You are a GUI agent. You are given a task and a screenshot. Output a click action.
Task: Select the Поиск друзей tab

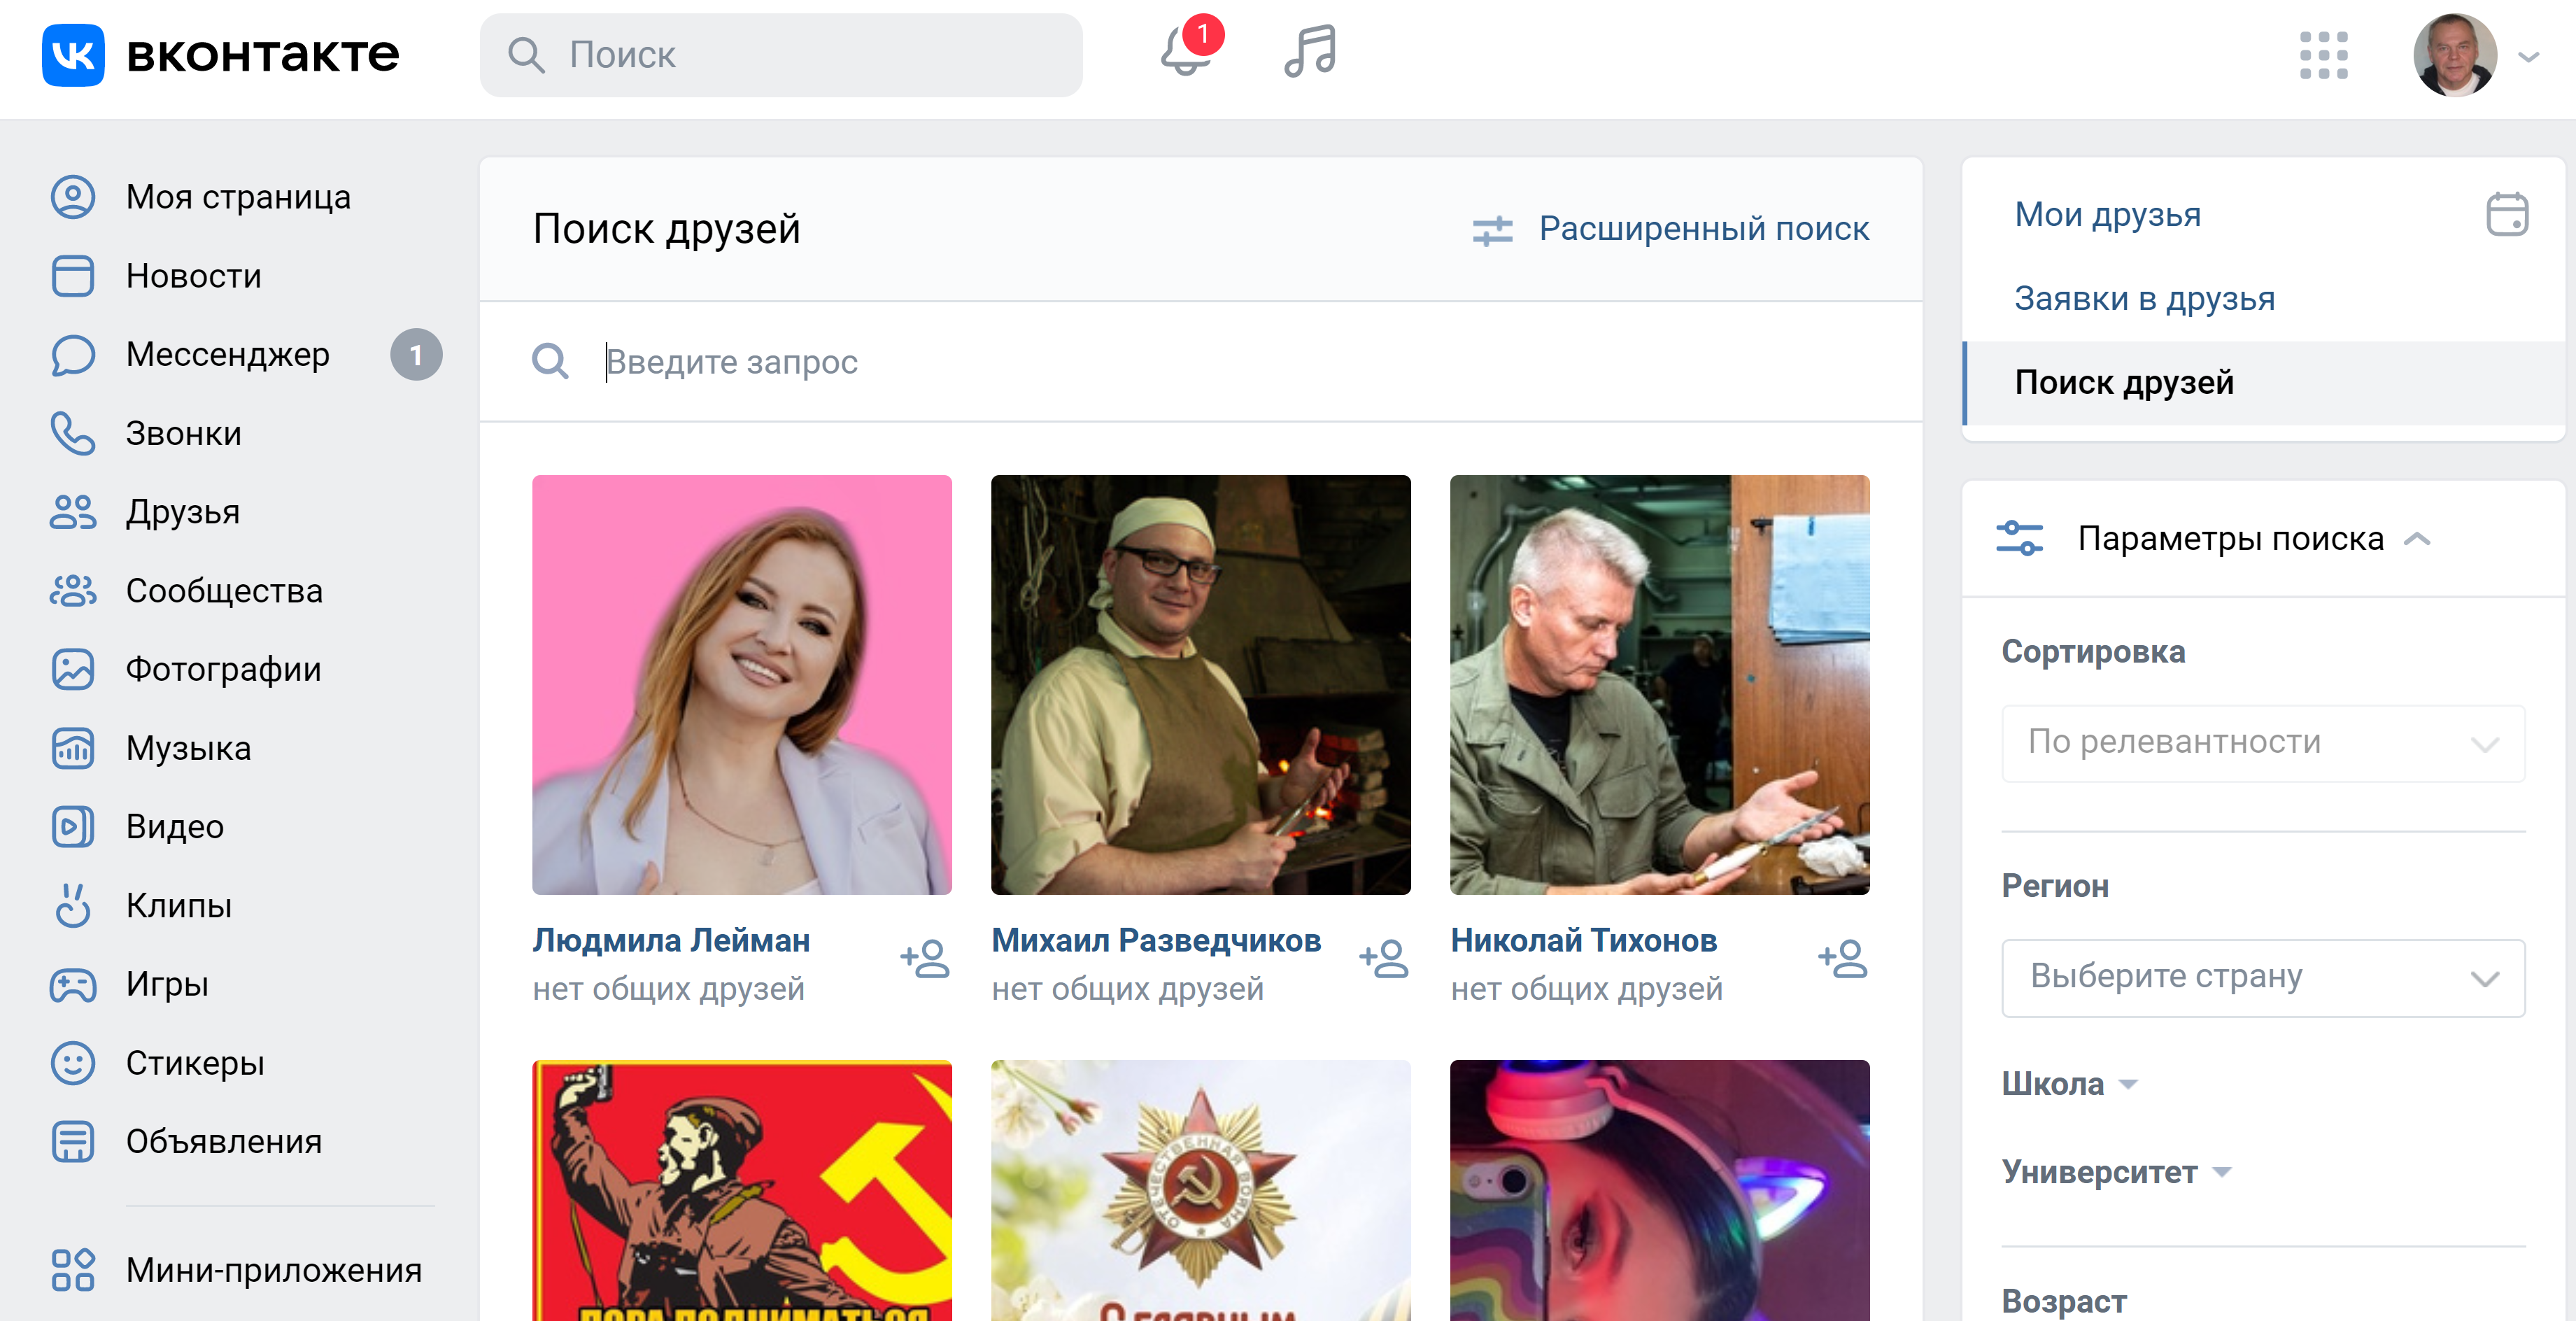click(2263, 383)
